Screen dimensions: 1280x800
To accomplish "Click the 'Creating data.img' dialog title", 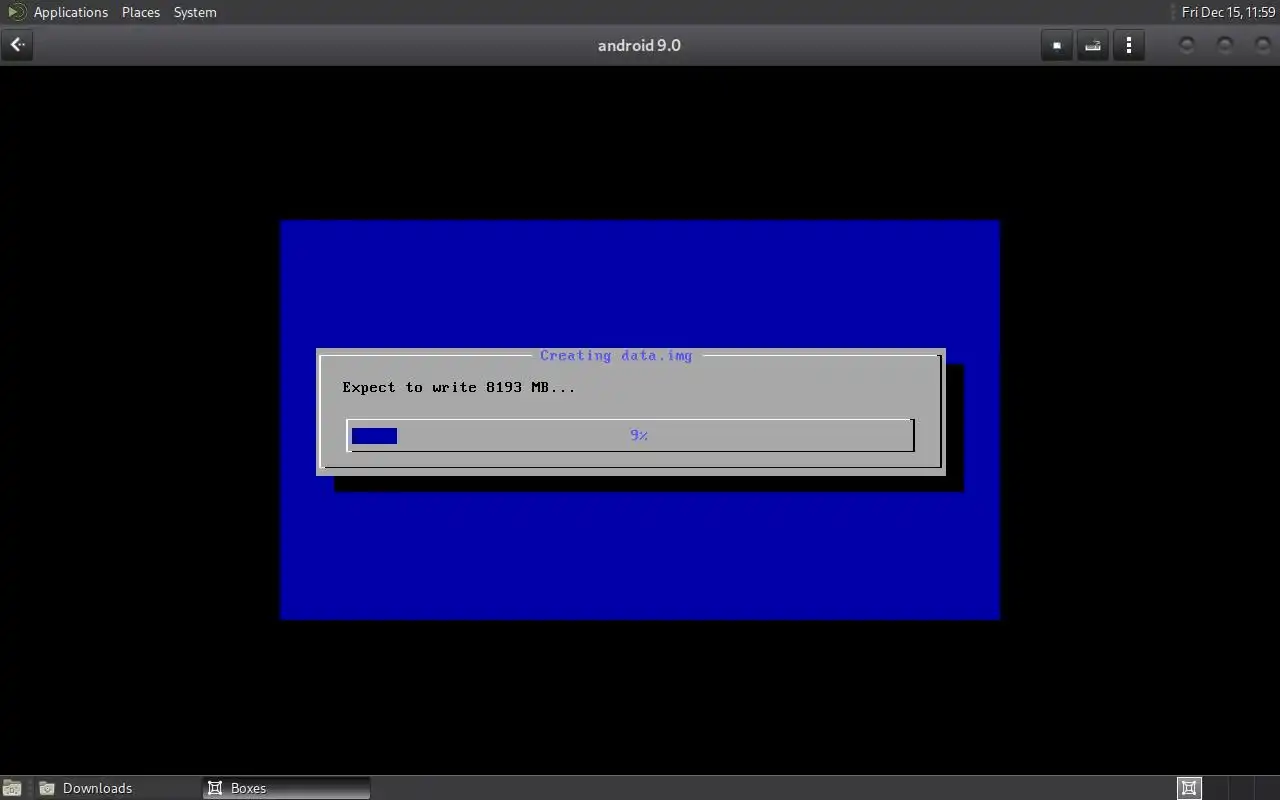I will pyautogui.click(x=616, y=355).
